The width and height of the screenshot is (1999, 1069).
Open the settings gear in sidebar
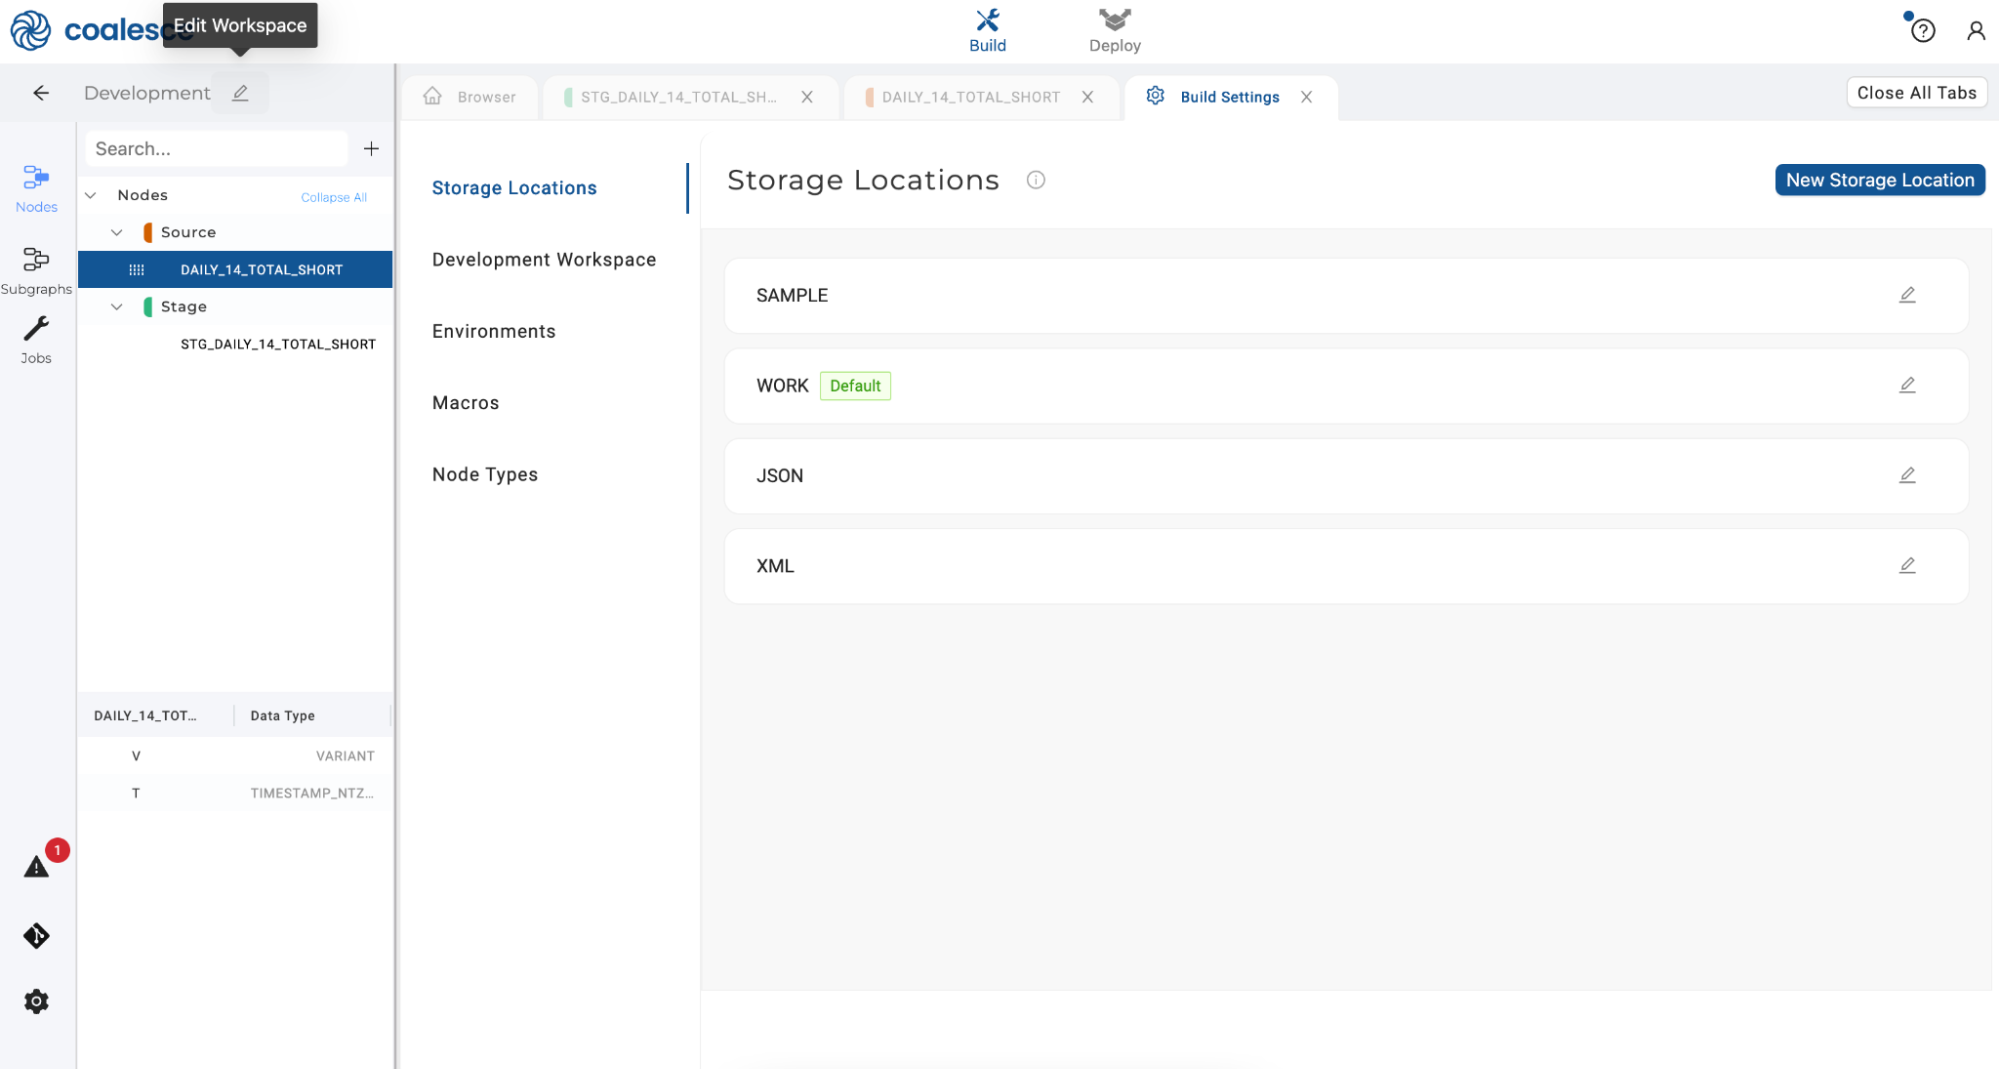(x=36, y=1001)
